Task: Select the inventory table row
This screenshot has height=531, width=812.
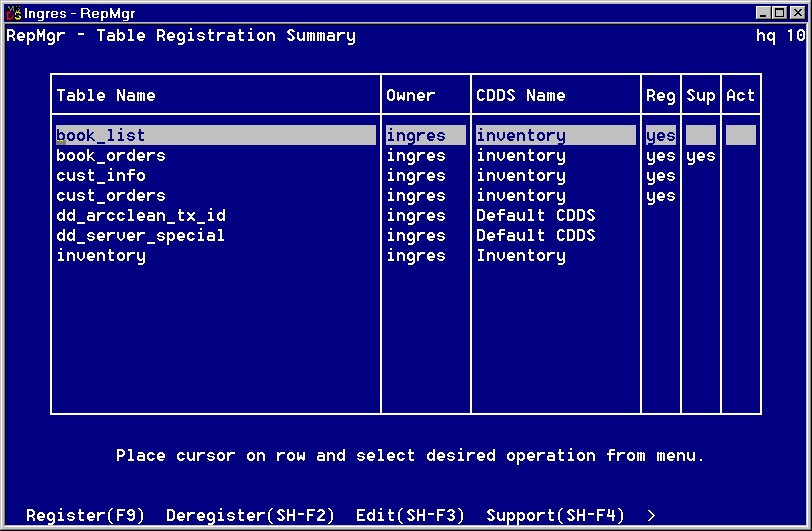Action: point(101,256)
